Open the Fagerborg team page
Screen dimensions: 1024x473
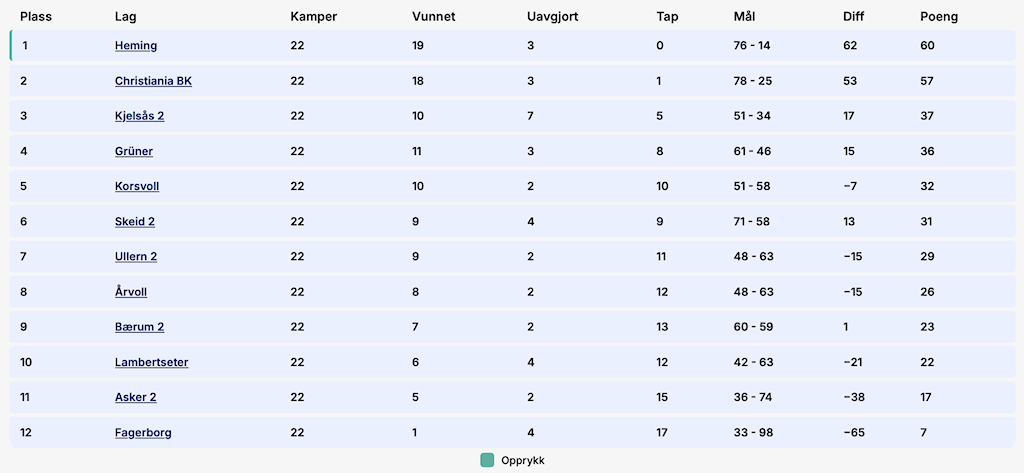click(143, 432)
